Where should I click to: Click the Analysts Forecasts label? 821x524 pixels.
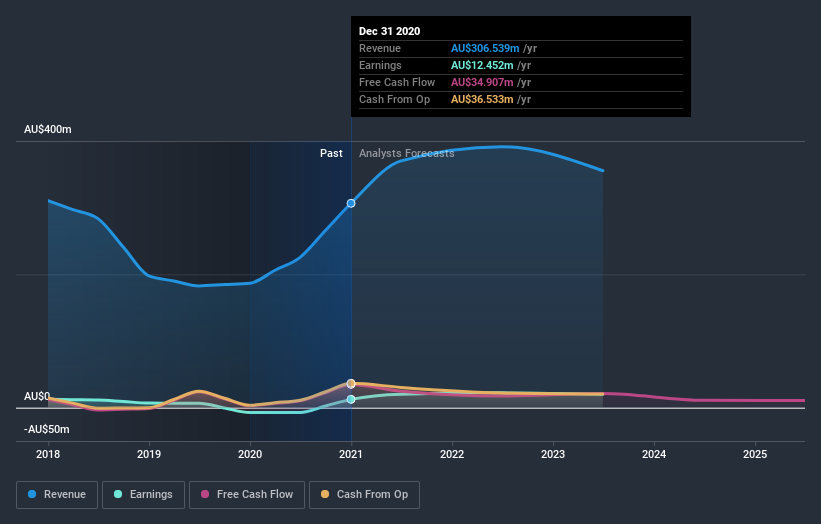tap(406, 153)
